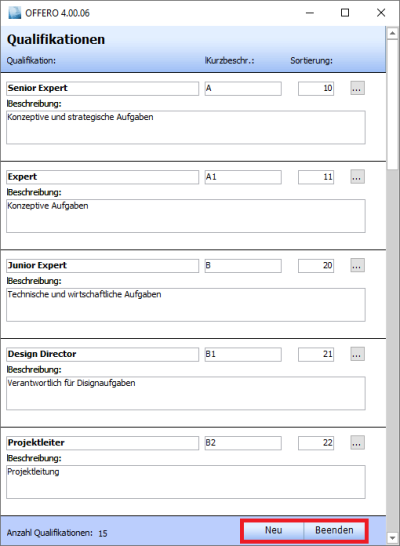
Task: Select the Senior Expert name field
Action: click(x=102, y=88)
